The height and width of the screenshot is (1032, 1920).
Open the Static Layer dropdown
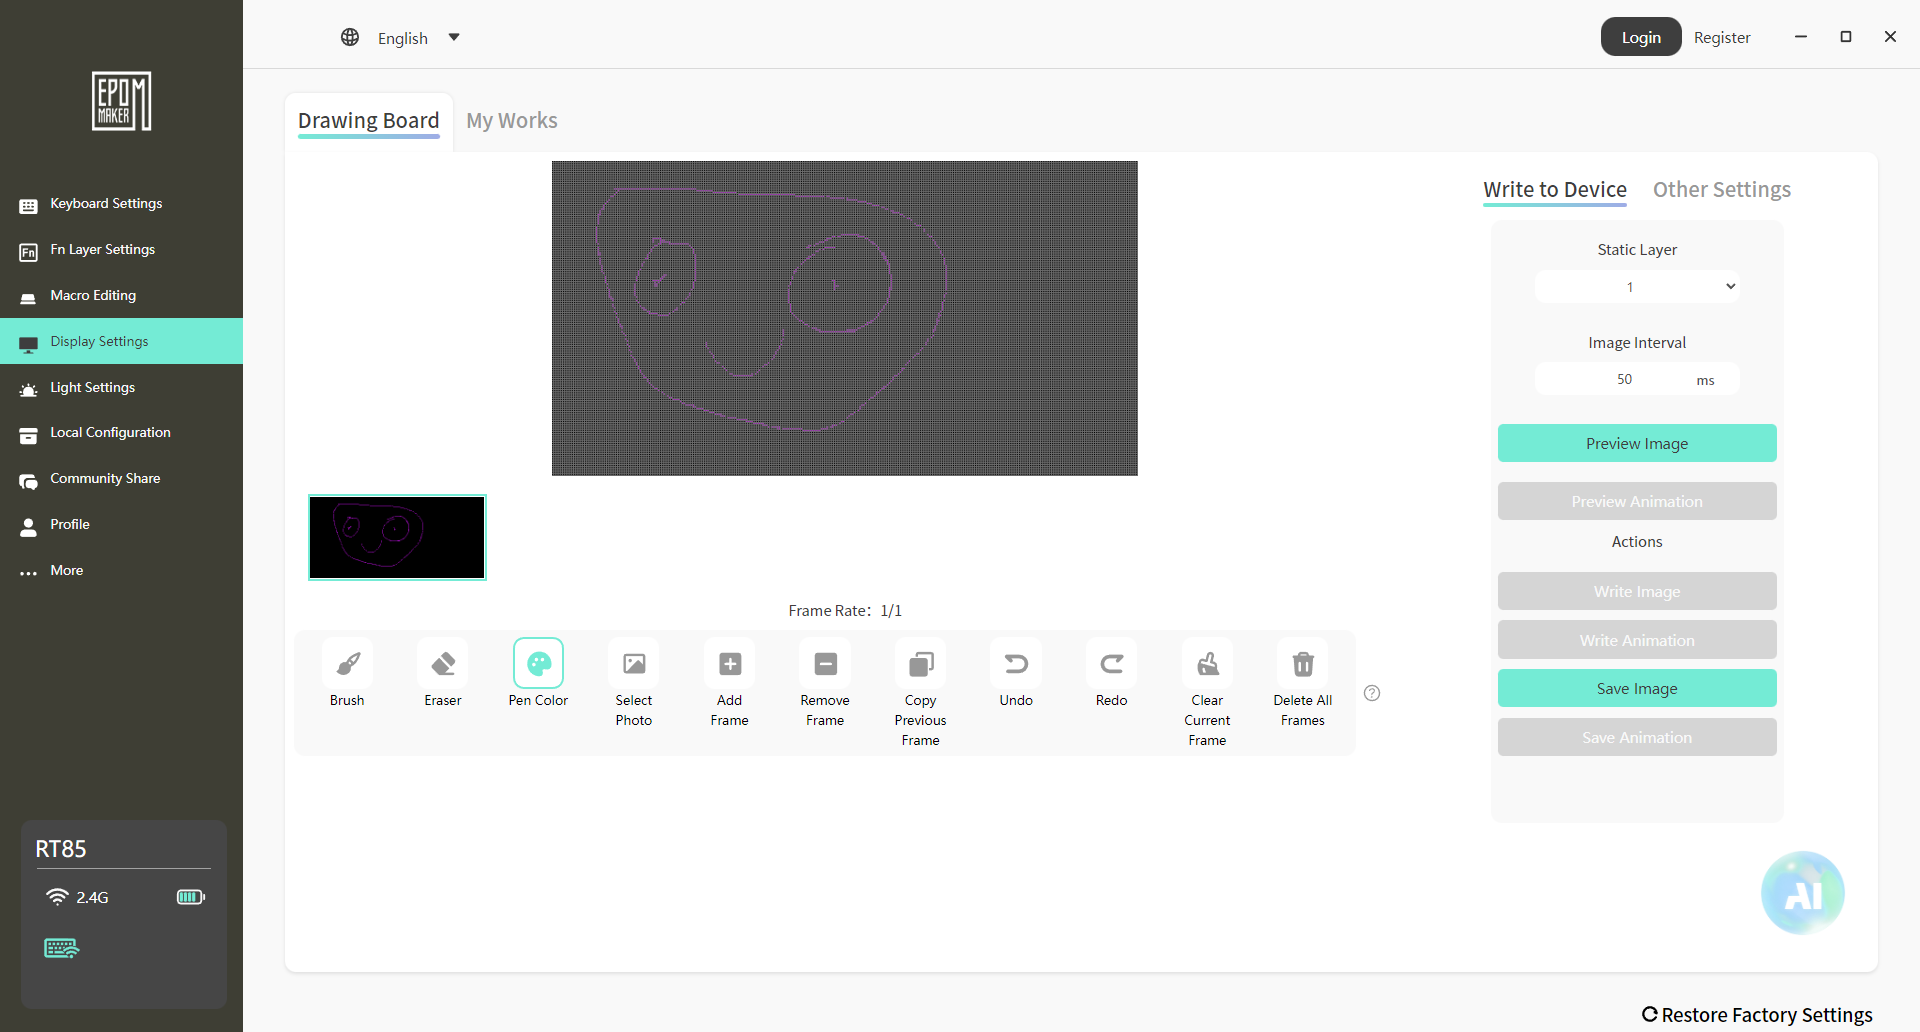pyautogui.click(x=1637, y=287)
